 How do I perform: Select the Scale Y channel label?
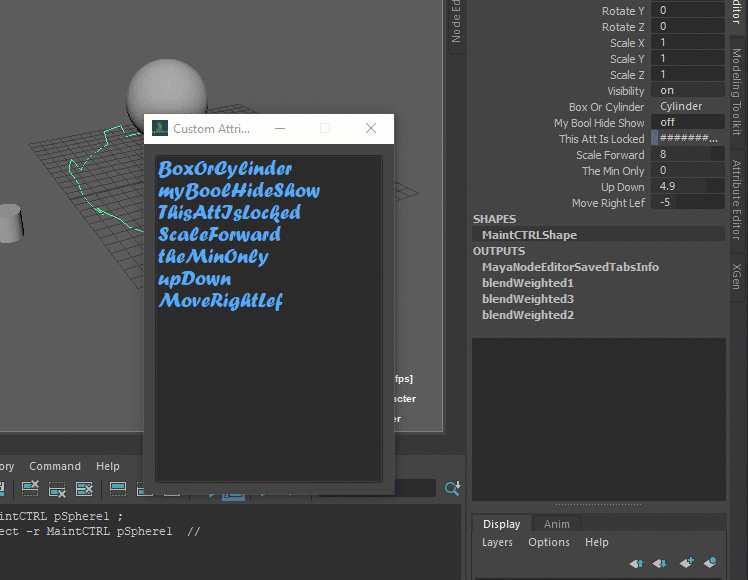point(627,59)
